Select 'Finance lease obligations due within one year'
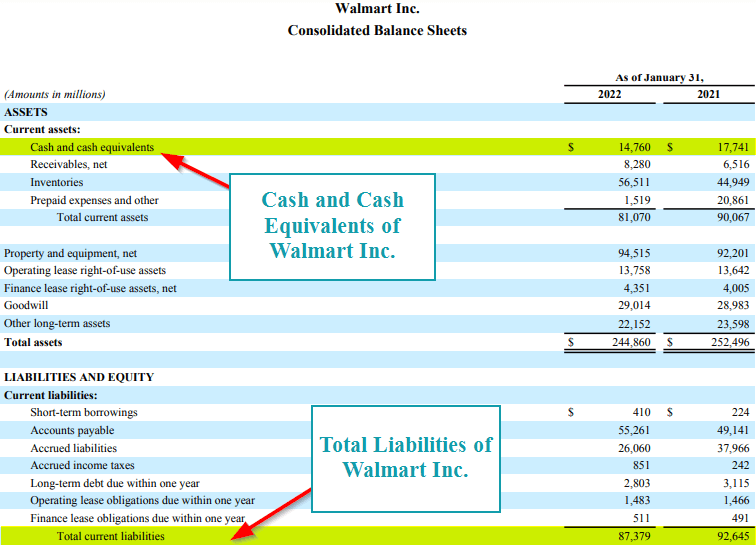The height and width of the screenshot is (545, 756). (138, 518)
